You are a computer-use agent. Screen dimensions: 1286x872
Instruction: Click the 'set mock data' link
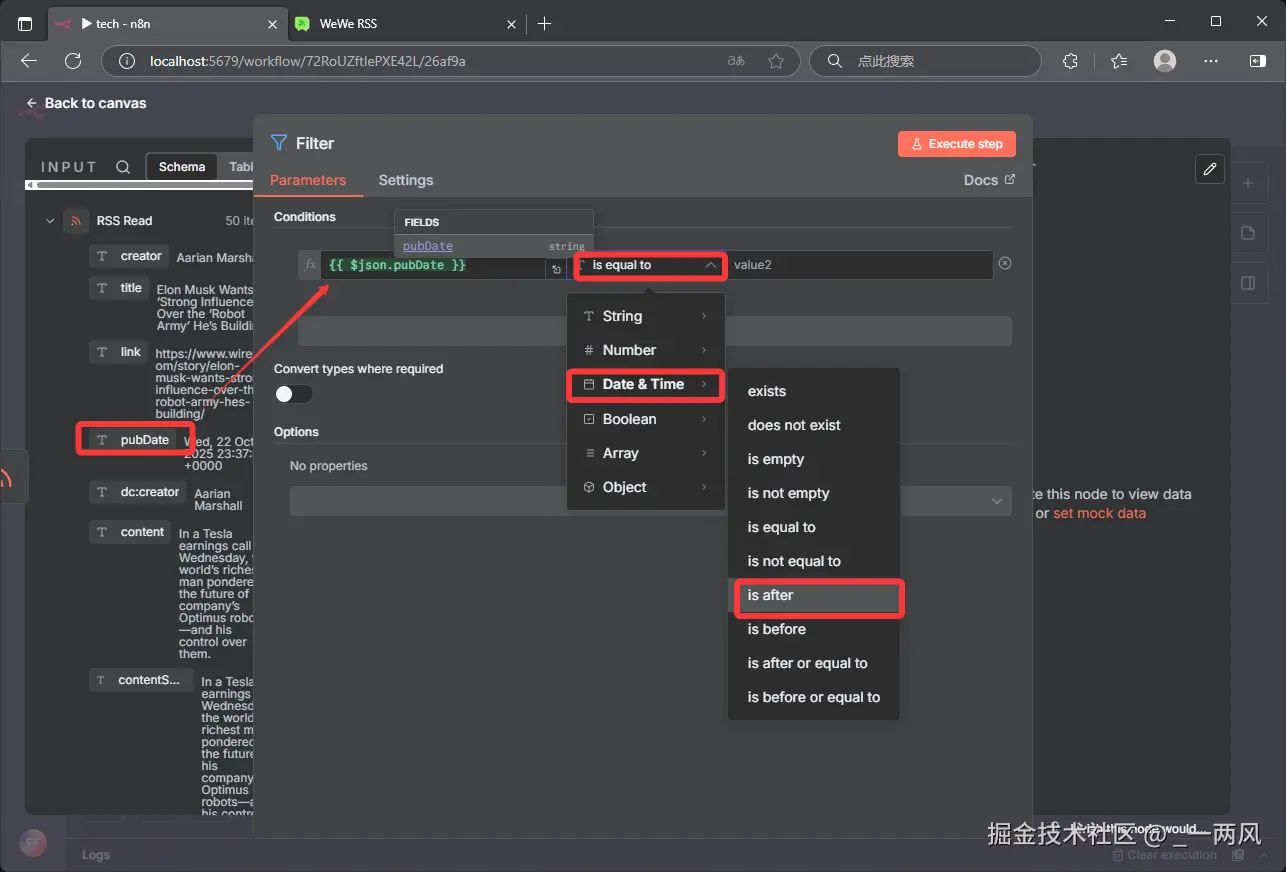click(1099, 513)
